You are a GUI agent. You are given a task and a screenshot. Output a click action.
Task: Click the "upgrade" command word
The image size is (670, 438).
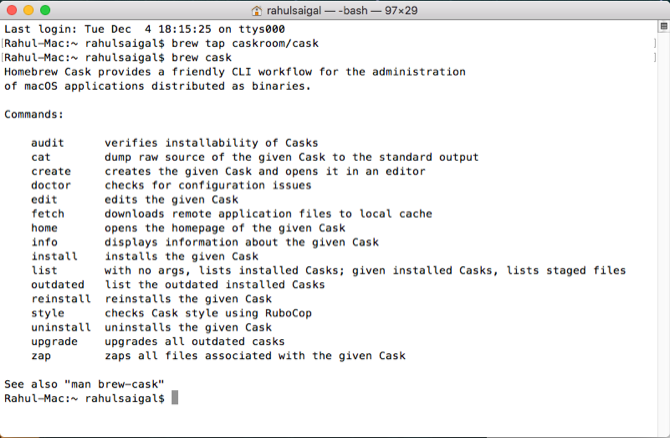(x=54, y=341)
